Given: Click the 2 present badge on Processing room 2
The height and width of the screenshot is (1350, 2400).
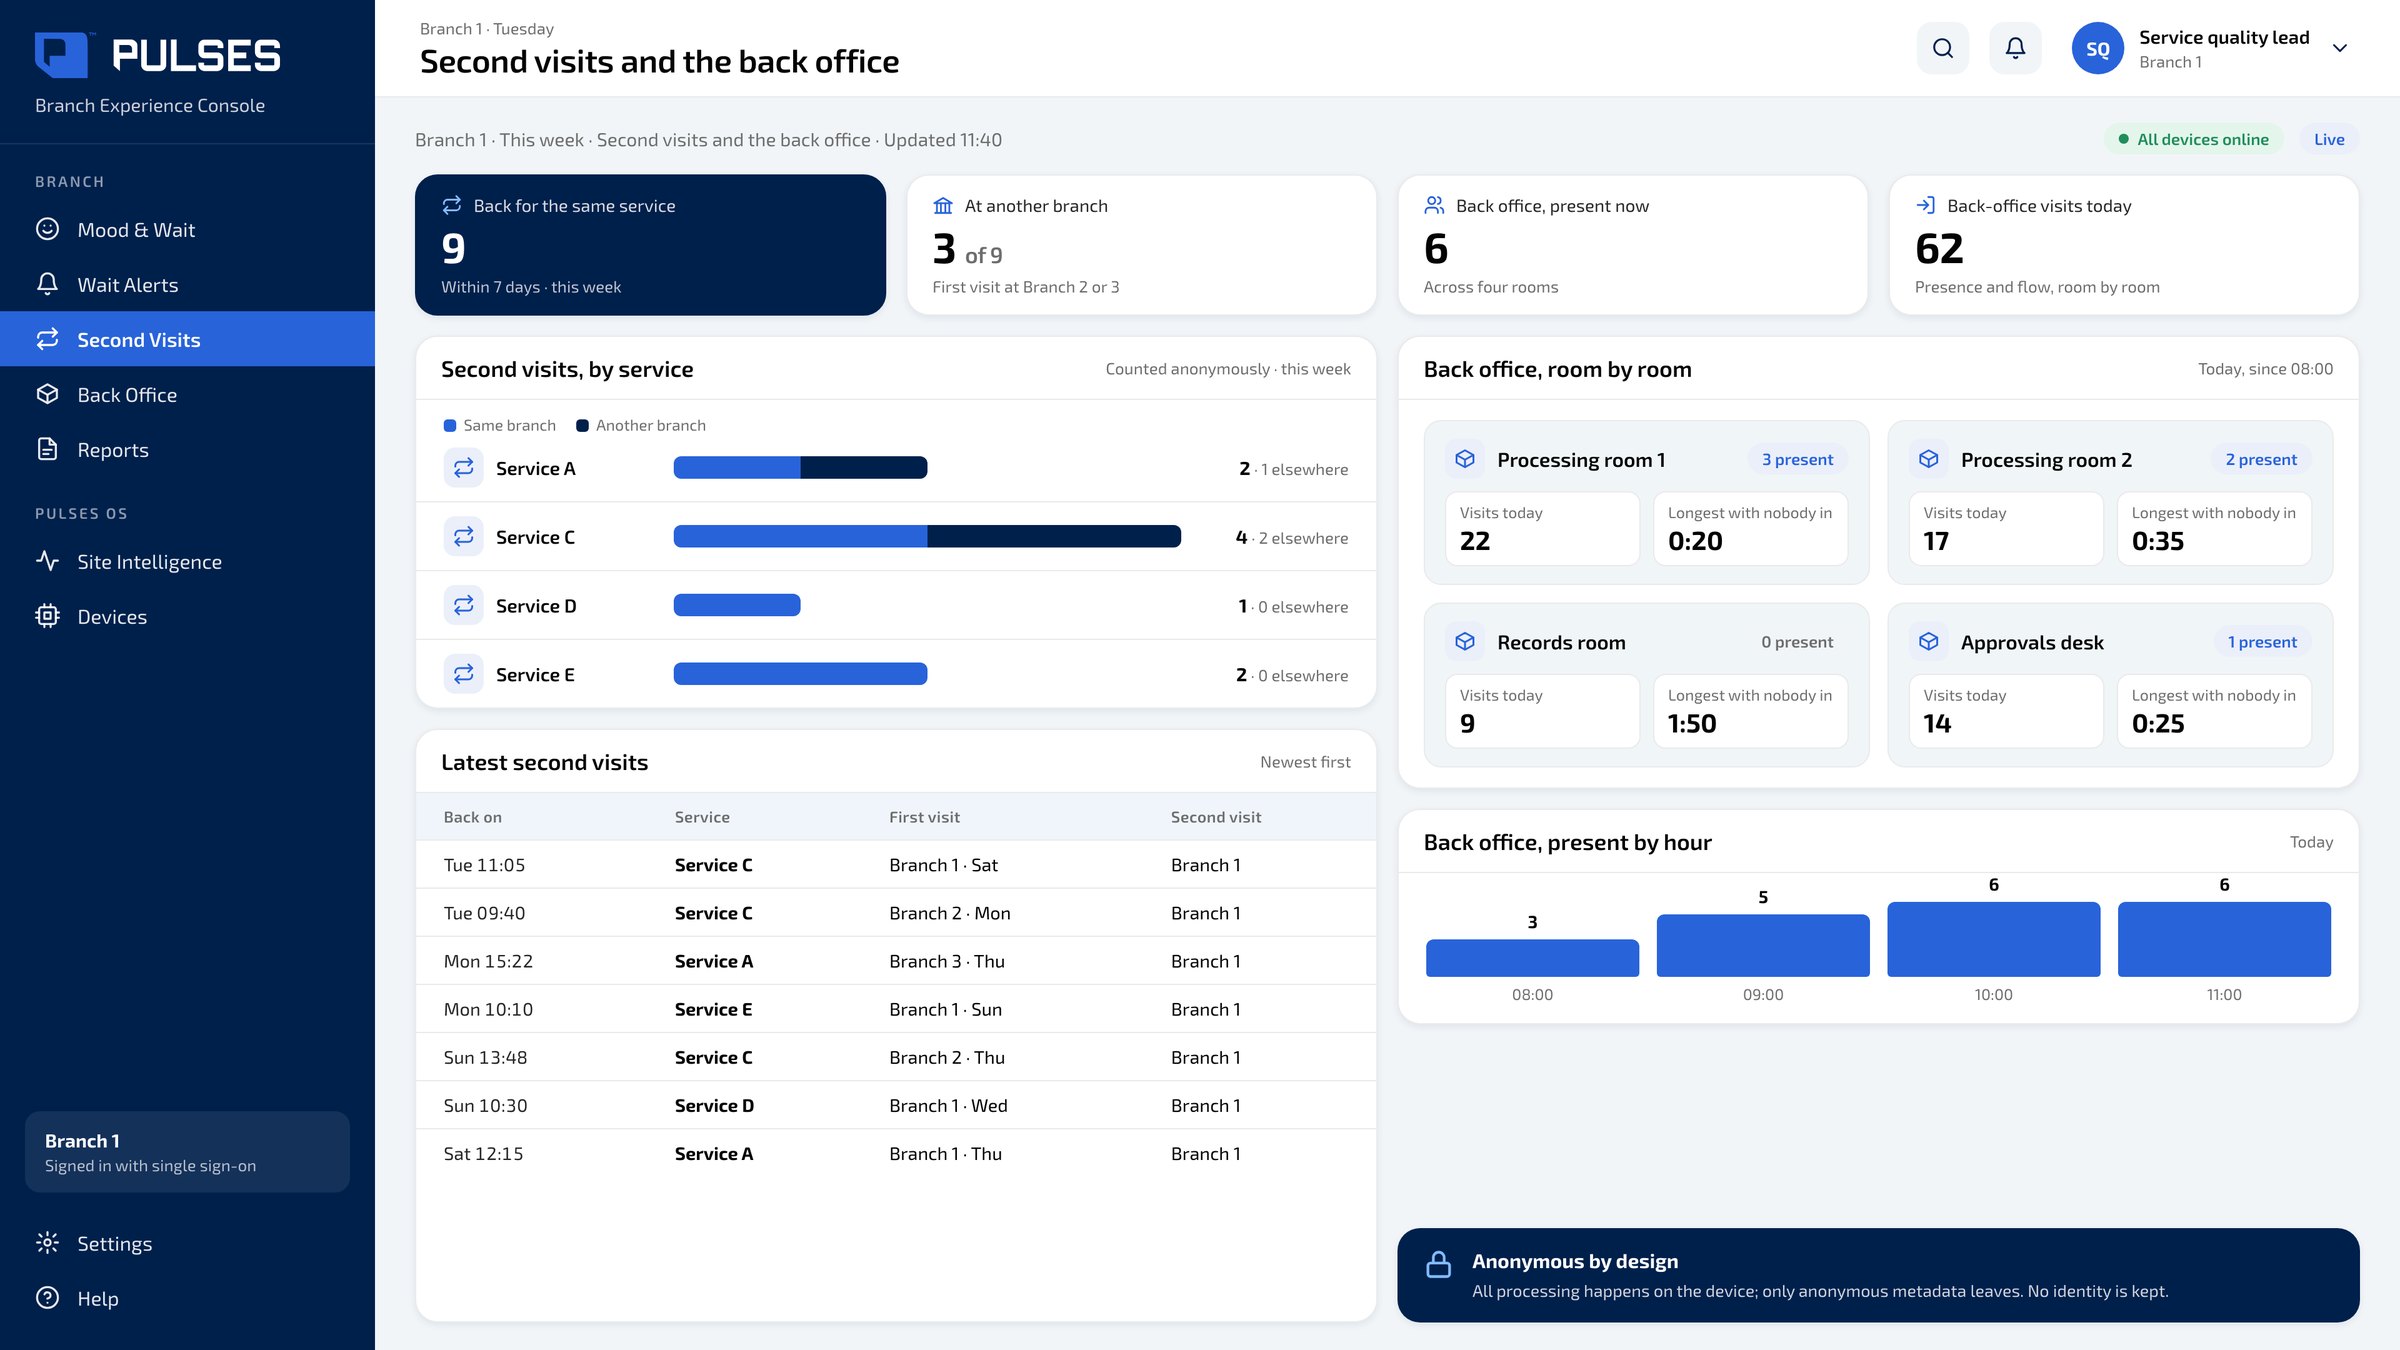Looking at the screenshot, I should pos(2261,459).
